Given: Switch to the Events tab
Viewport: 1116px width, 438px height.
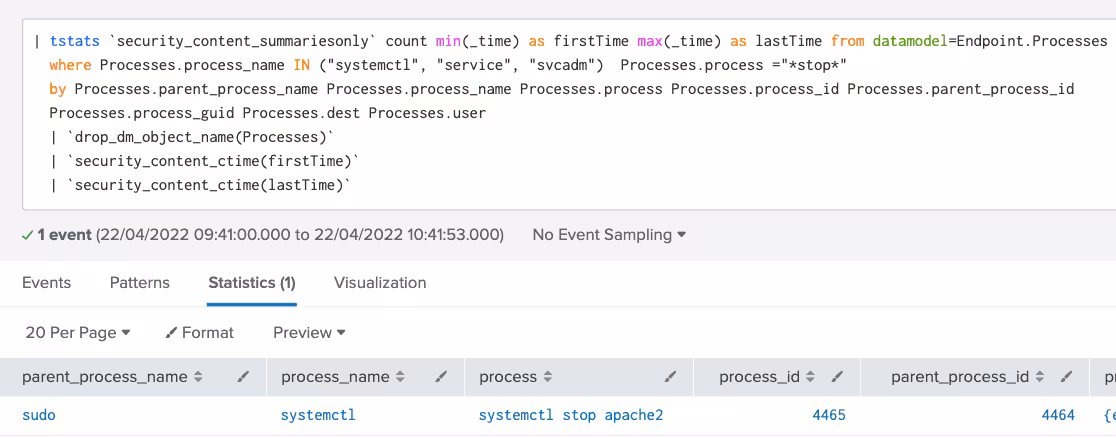Looking at the screenshot, I should [x=46, y=283].
